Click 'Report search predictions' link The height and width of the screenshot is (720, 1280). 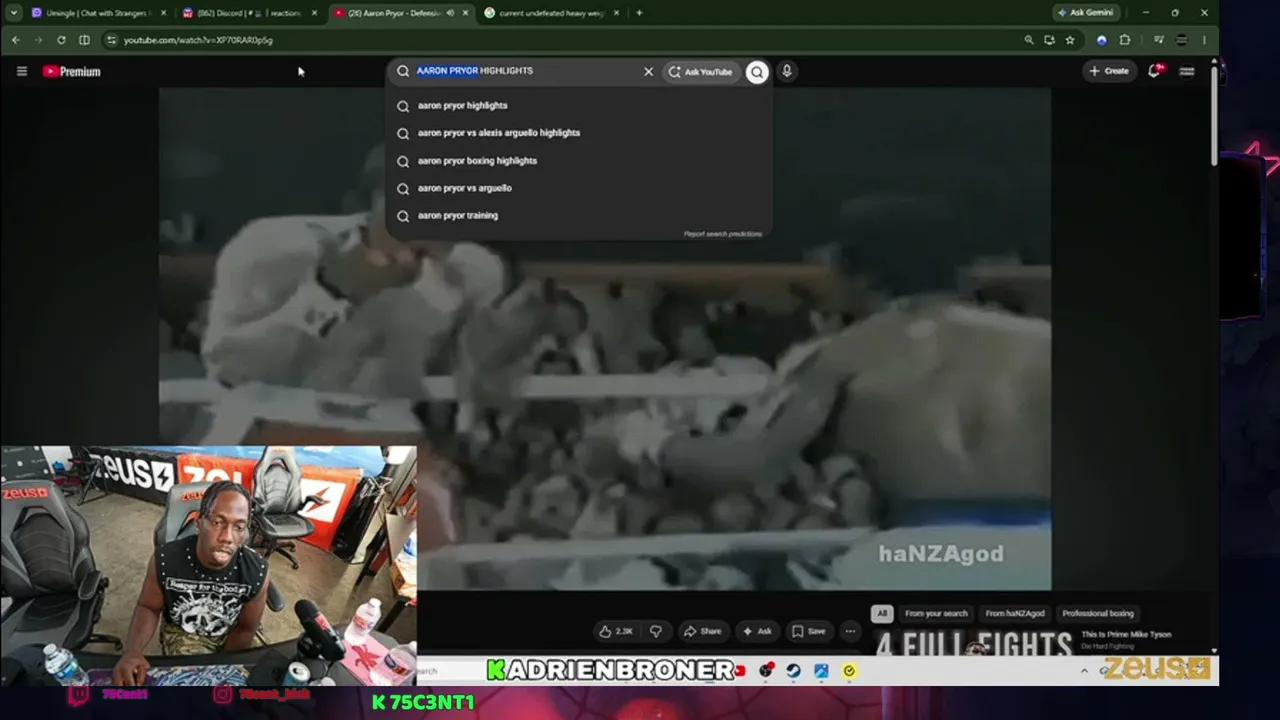[722, 234]
